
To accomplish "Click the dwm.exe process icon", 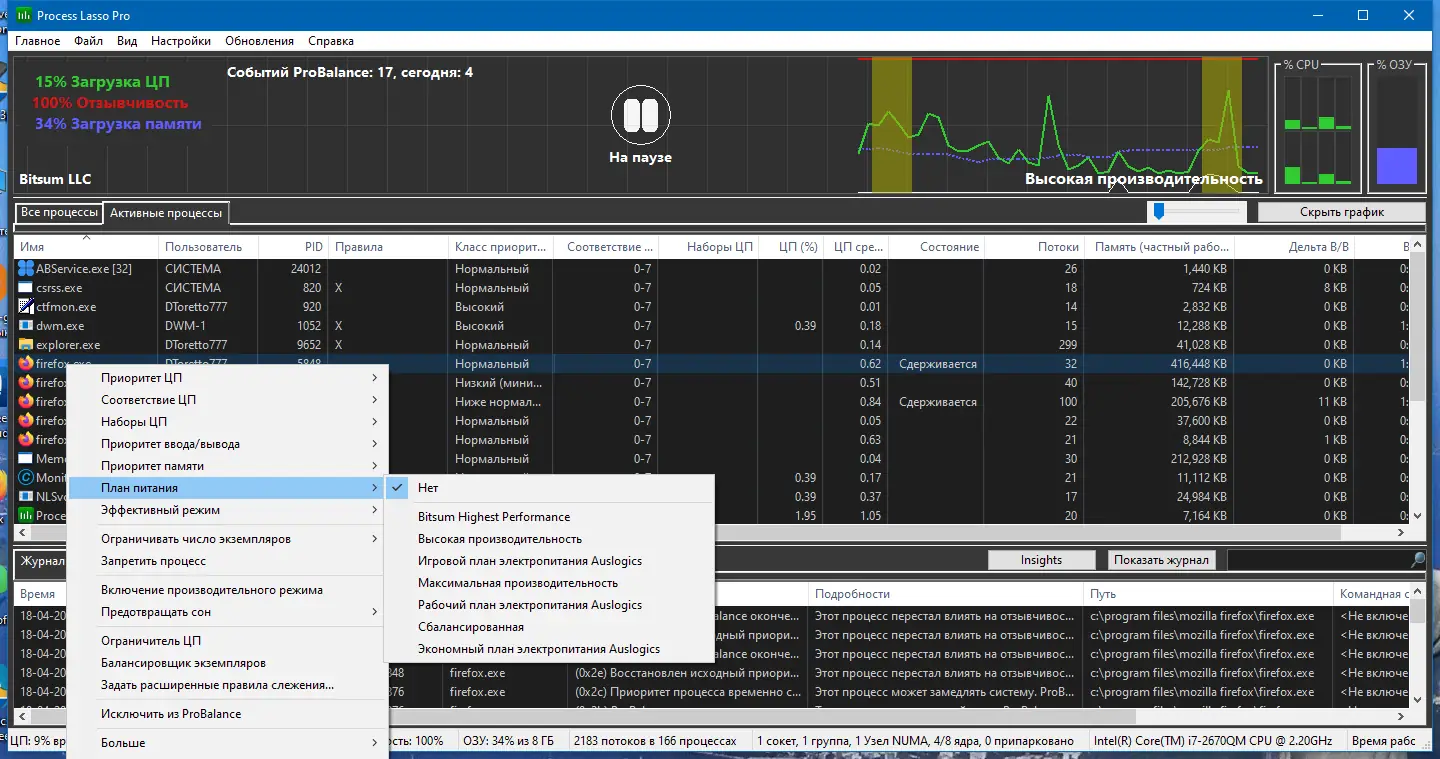I will (26, 326).
